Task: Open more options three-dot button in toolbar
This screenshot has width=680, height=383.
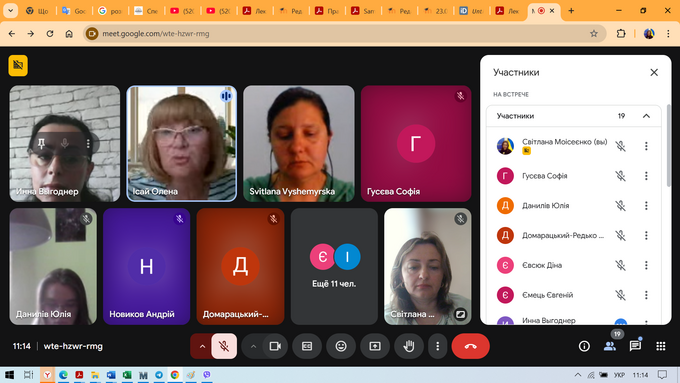Action: pyautogui.click(x=437, y=346)
